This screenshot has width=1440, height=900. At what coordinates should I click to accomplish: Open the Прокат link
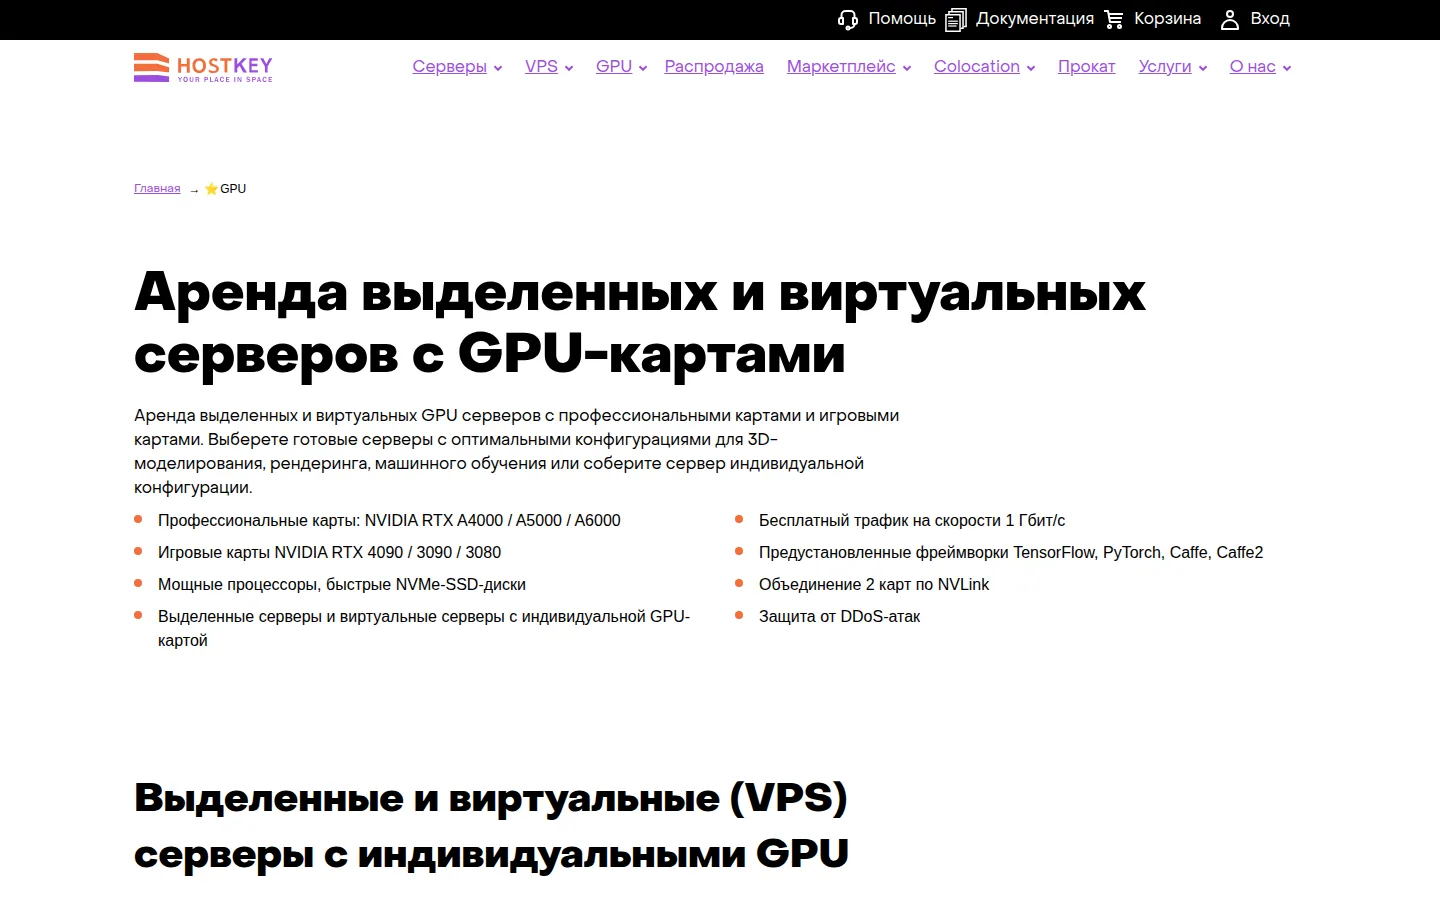pos(1086,67)
